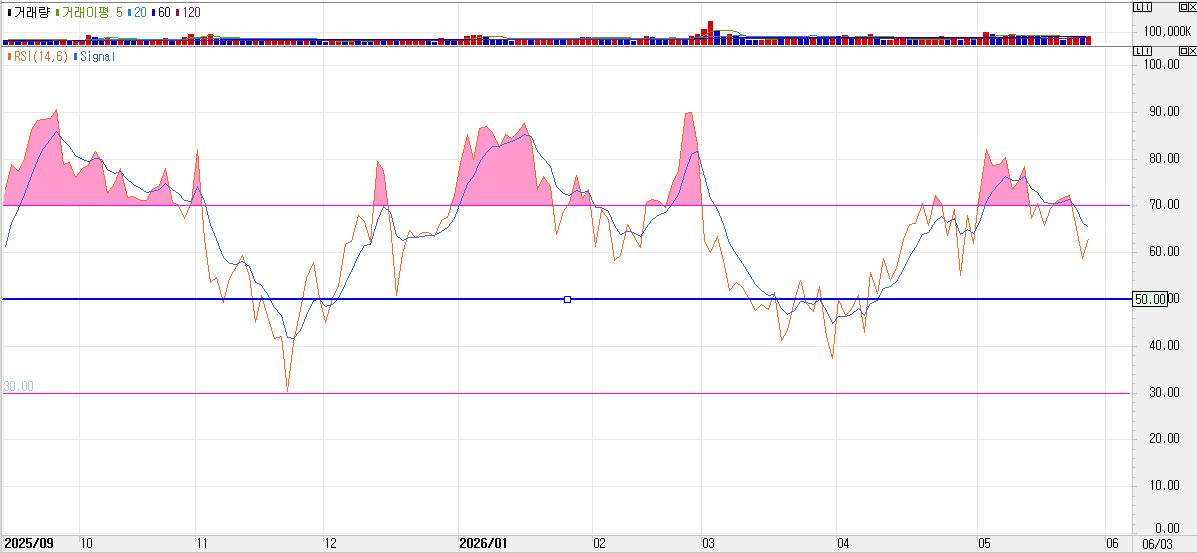This screenshot has height=553, width=1197.
Task: Click the 0.00 RSI axis label
Action: point(1165,529)
